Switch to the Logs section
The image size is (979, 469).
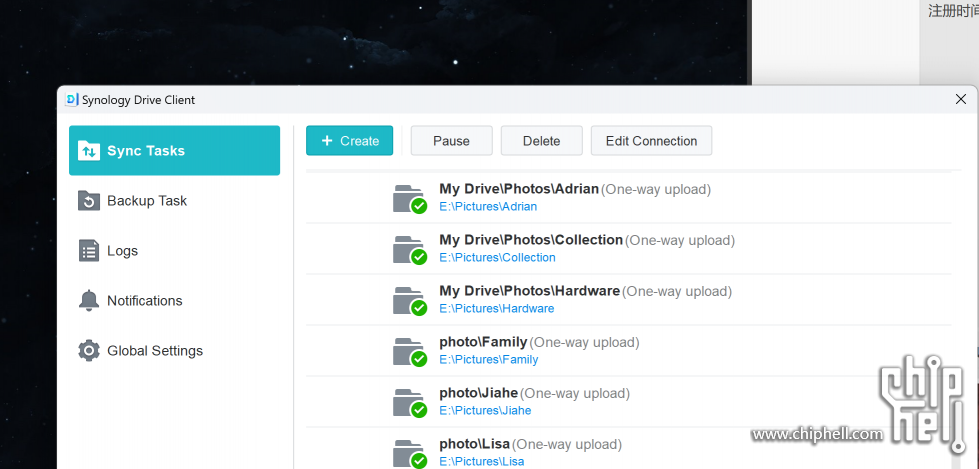[174, 250]
